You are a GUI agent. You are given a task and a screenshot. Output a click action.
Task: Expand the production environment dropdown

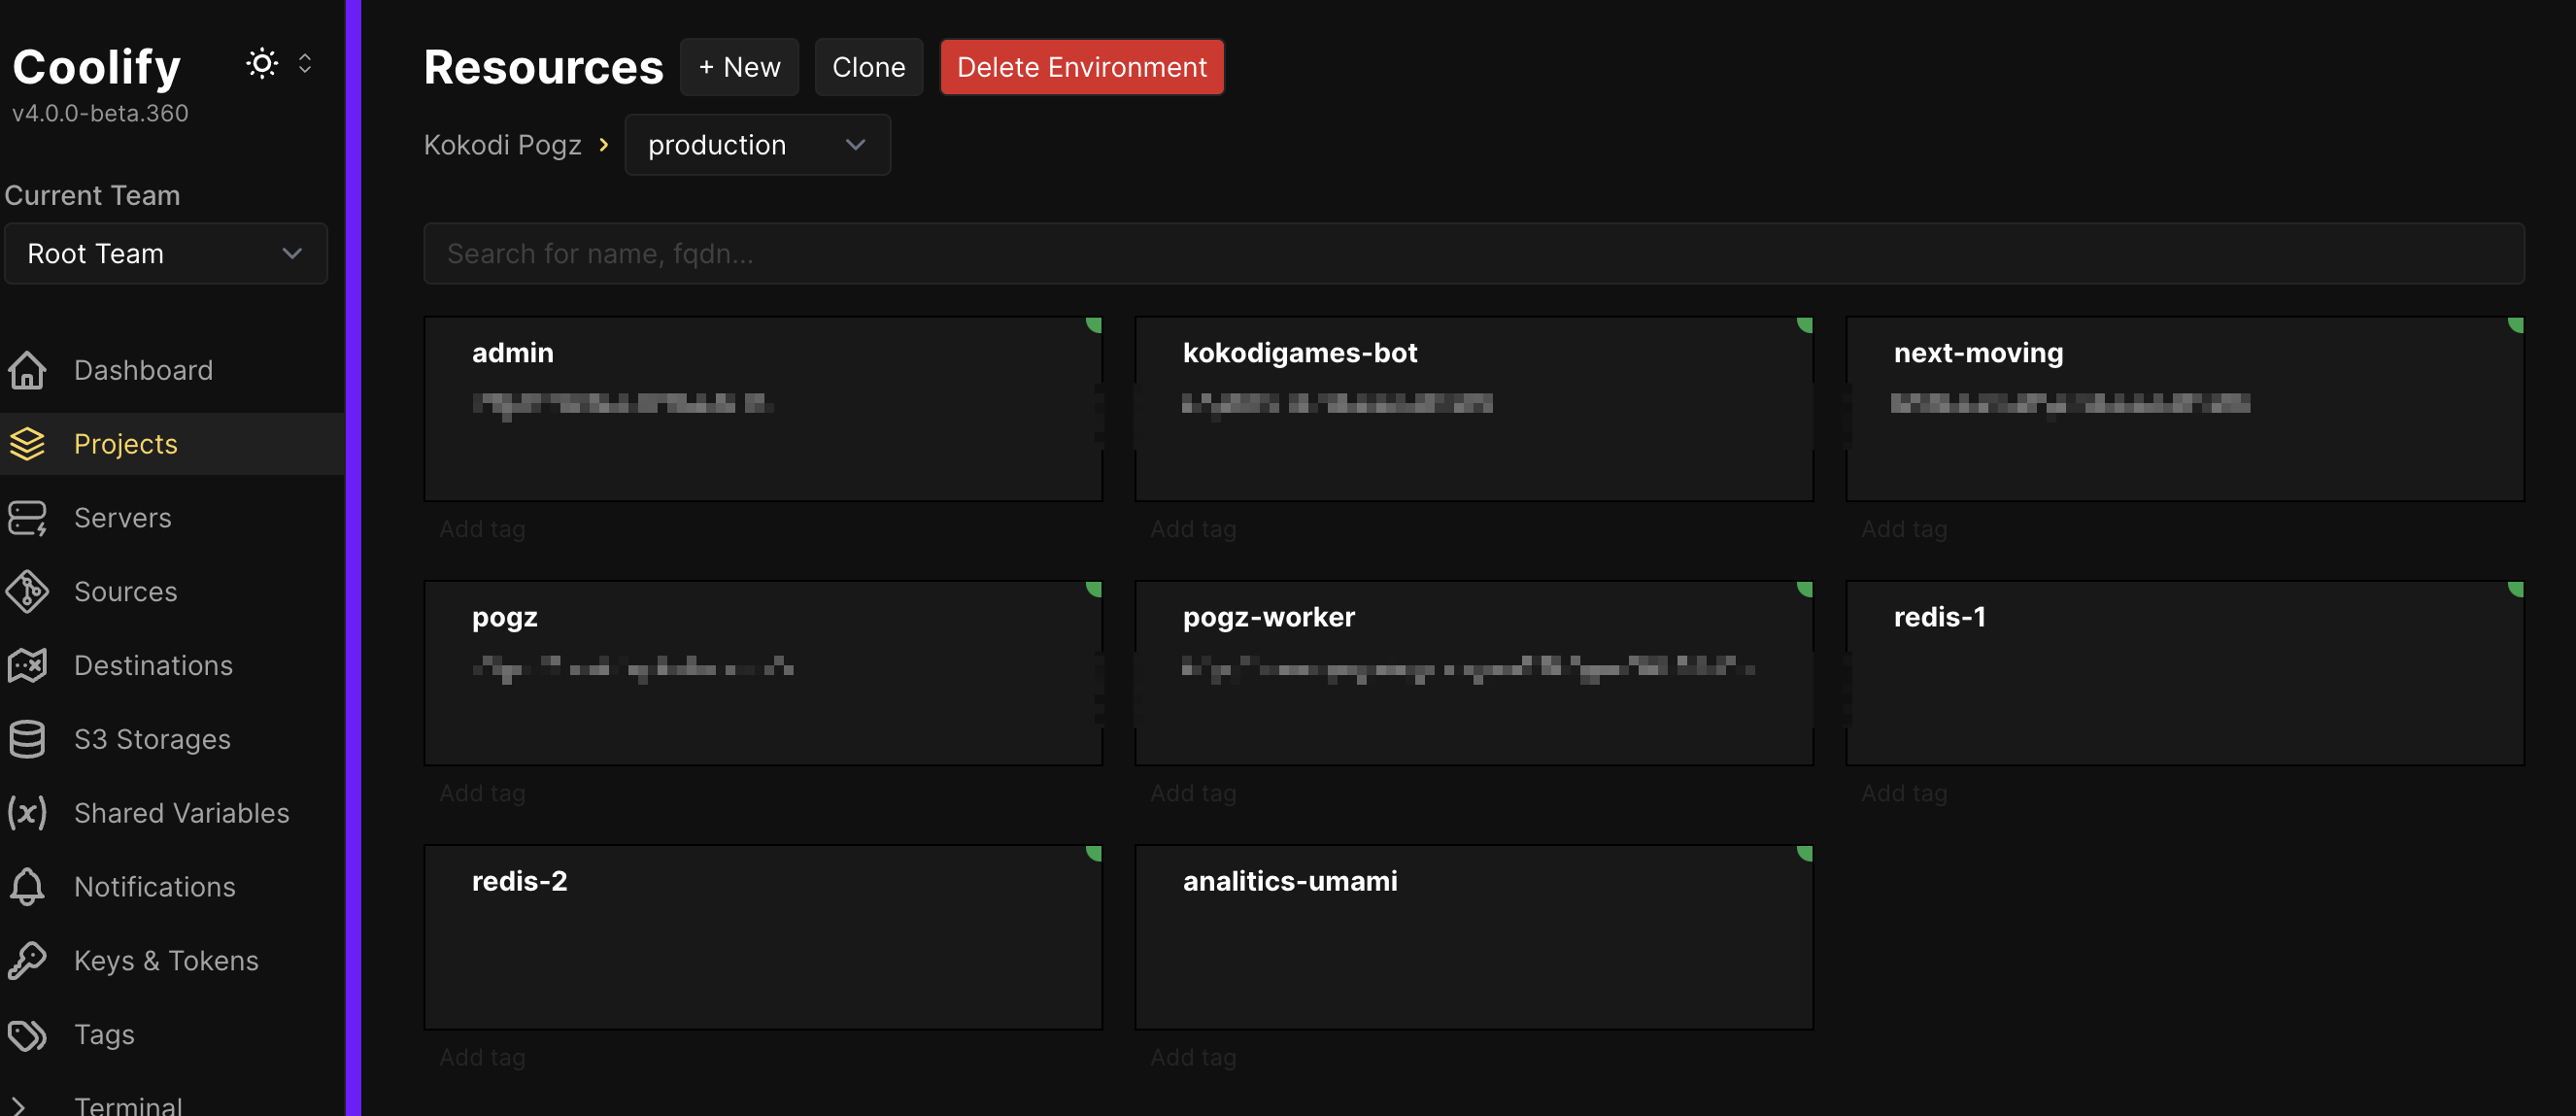pyautogui.click(x=757, y=145)
